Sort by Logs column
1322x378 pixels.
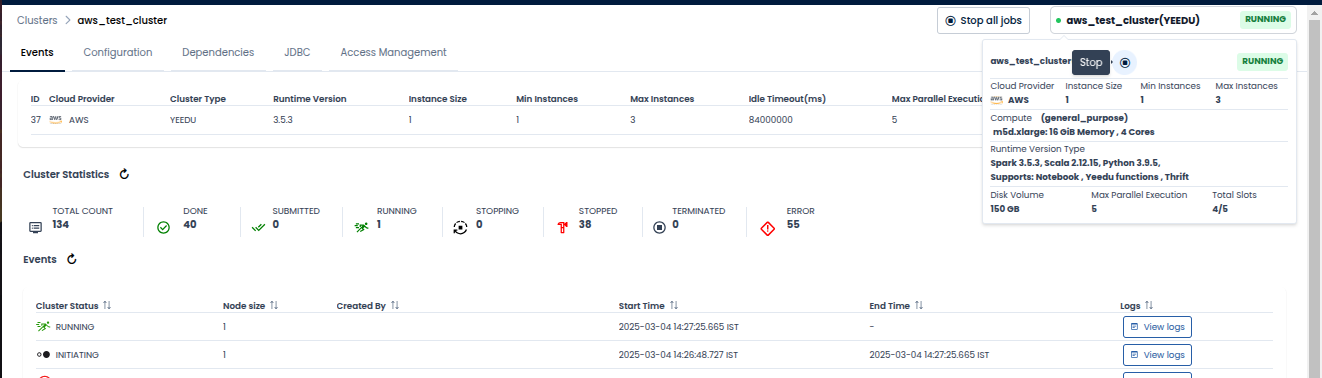coord(1149,306)
